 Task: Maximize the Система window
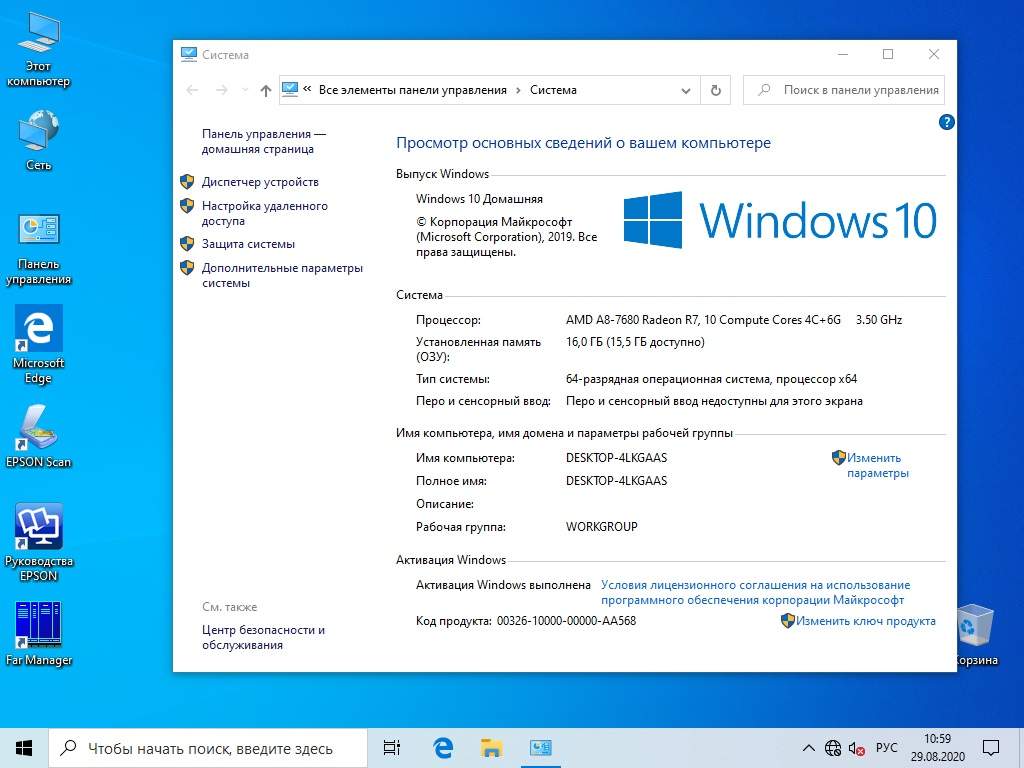tap(888, 54)
